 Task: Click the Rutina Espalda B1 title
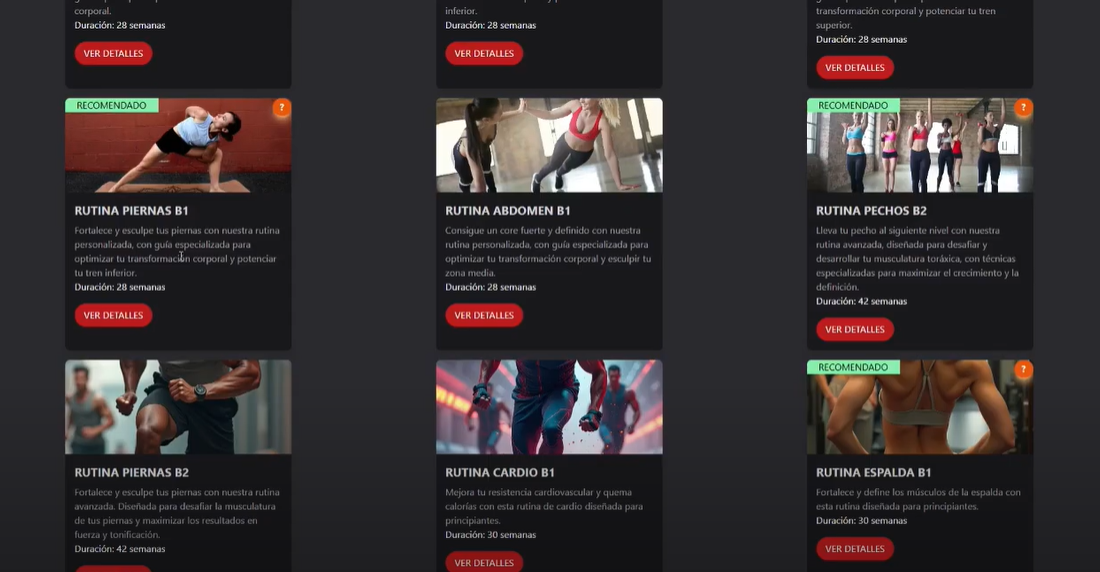(x=873, y=472)
